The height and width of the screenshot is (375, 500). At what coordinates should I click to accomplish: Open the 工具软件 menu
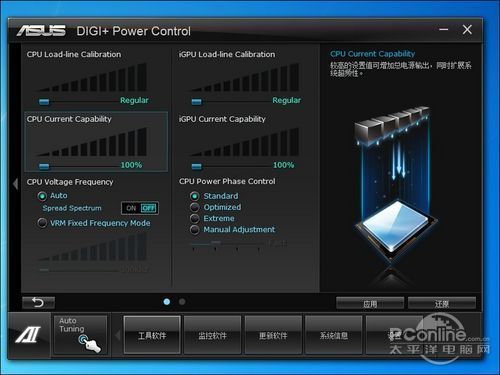coord(152,335)
